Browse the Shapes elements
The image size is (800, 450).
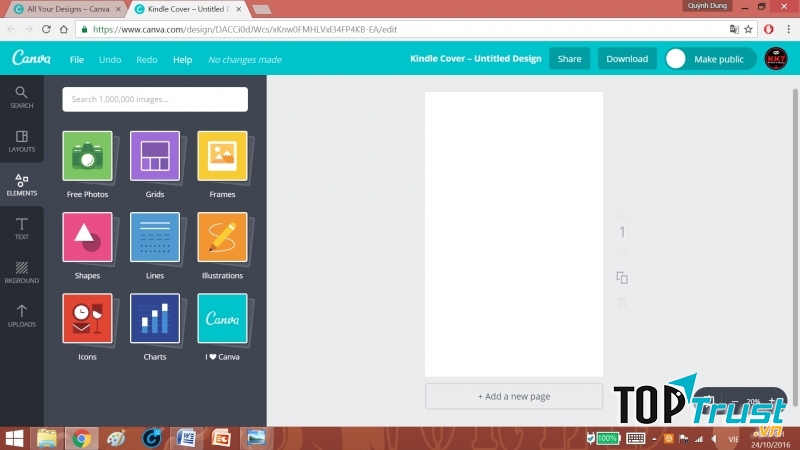87,237
